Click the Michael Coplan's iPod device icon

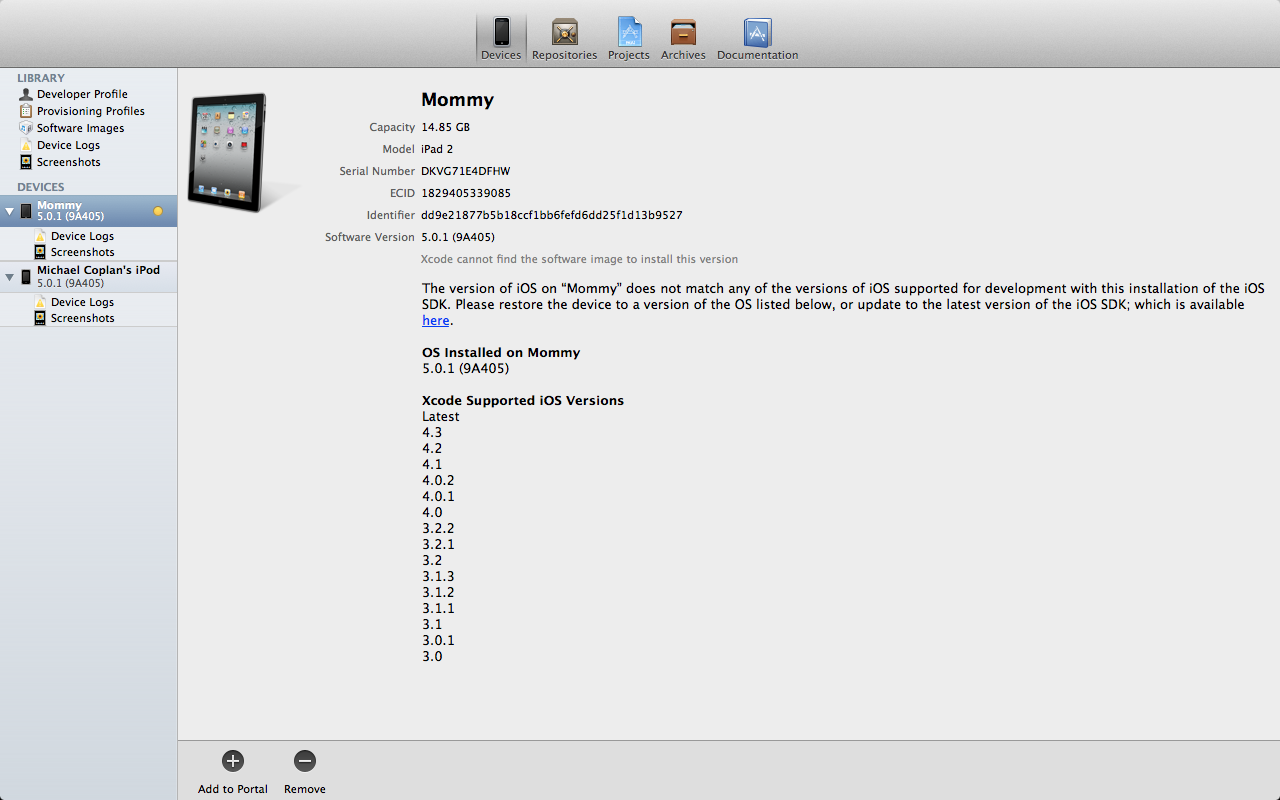(x=26, y=277)
